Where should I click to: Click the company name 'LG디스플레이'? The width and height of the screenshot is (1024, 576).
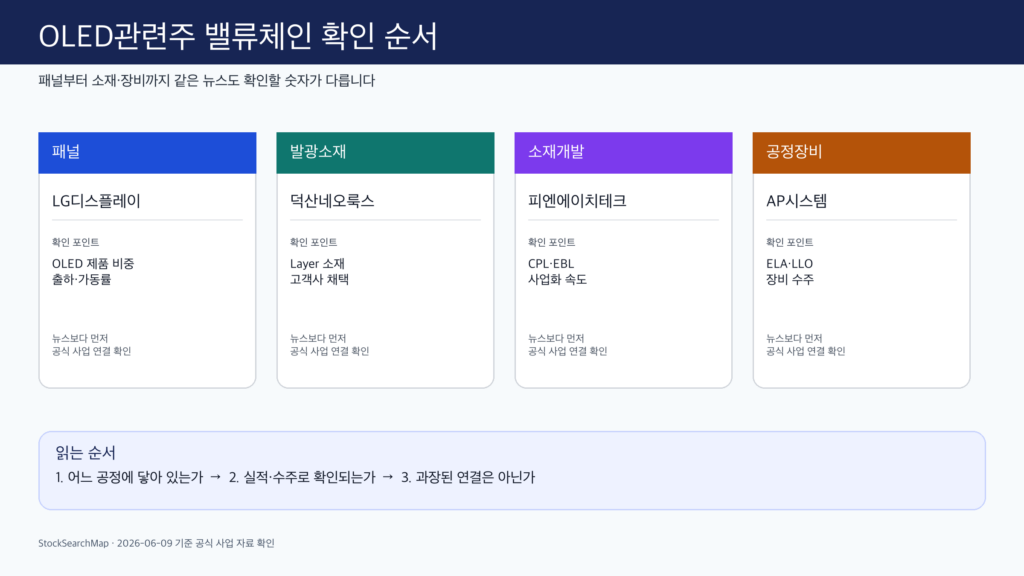[x=96, y=201]
